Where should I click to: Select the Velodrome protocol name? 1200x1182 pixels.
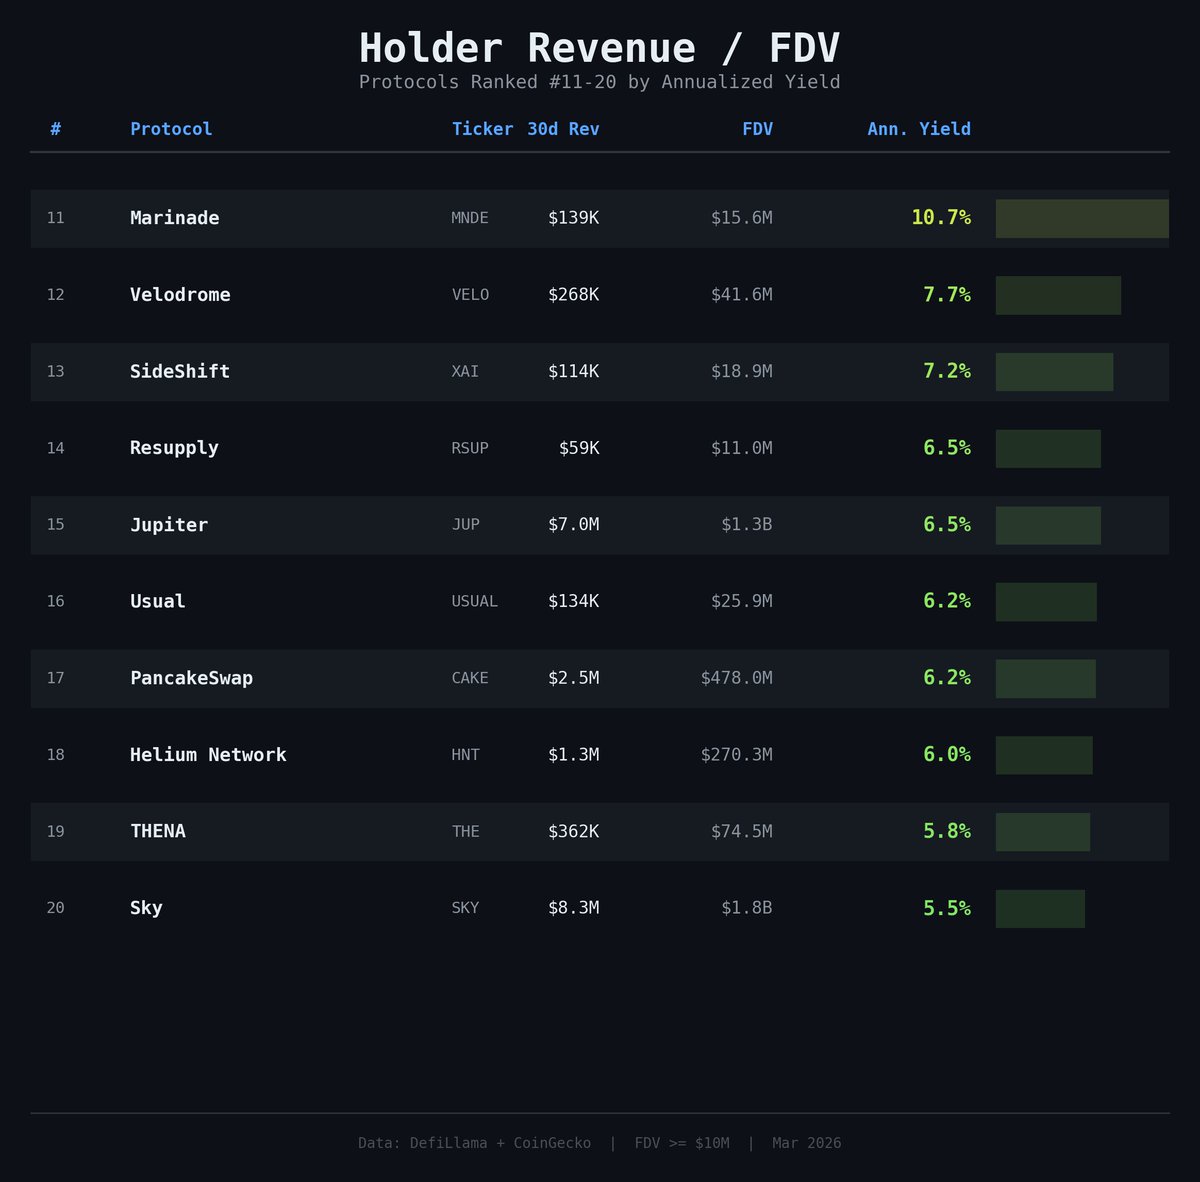click(x=180, y=295)
